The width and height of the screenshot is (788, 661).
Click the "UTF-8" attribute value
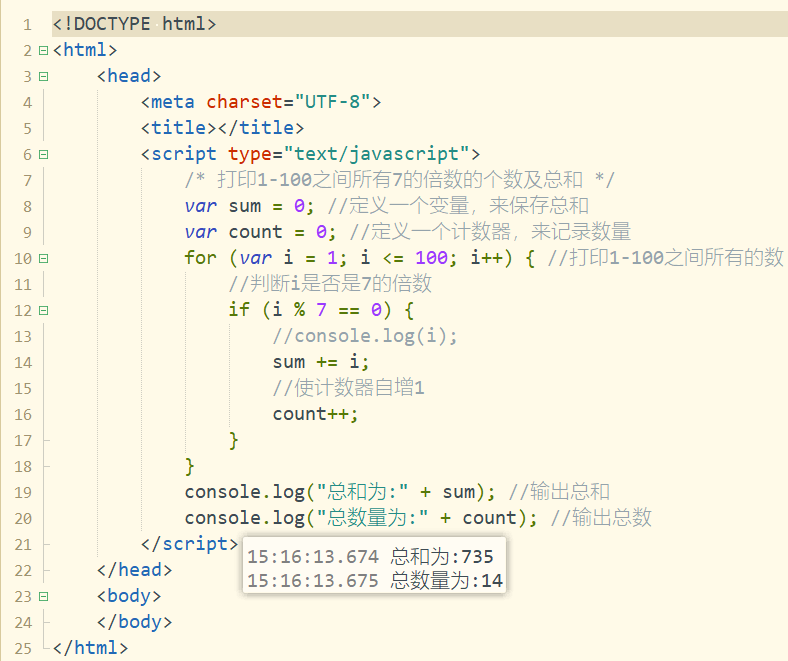click(332, 102)
